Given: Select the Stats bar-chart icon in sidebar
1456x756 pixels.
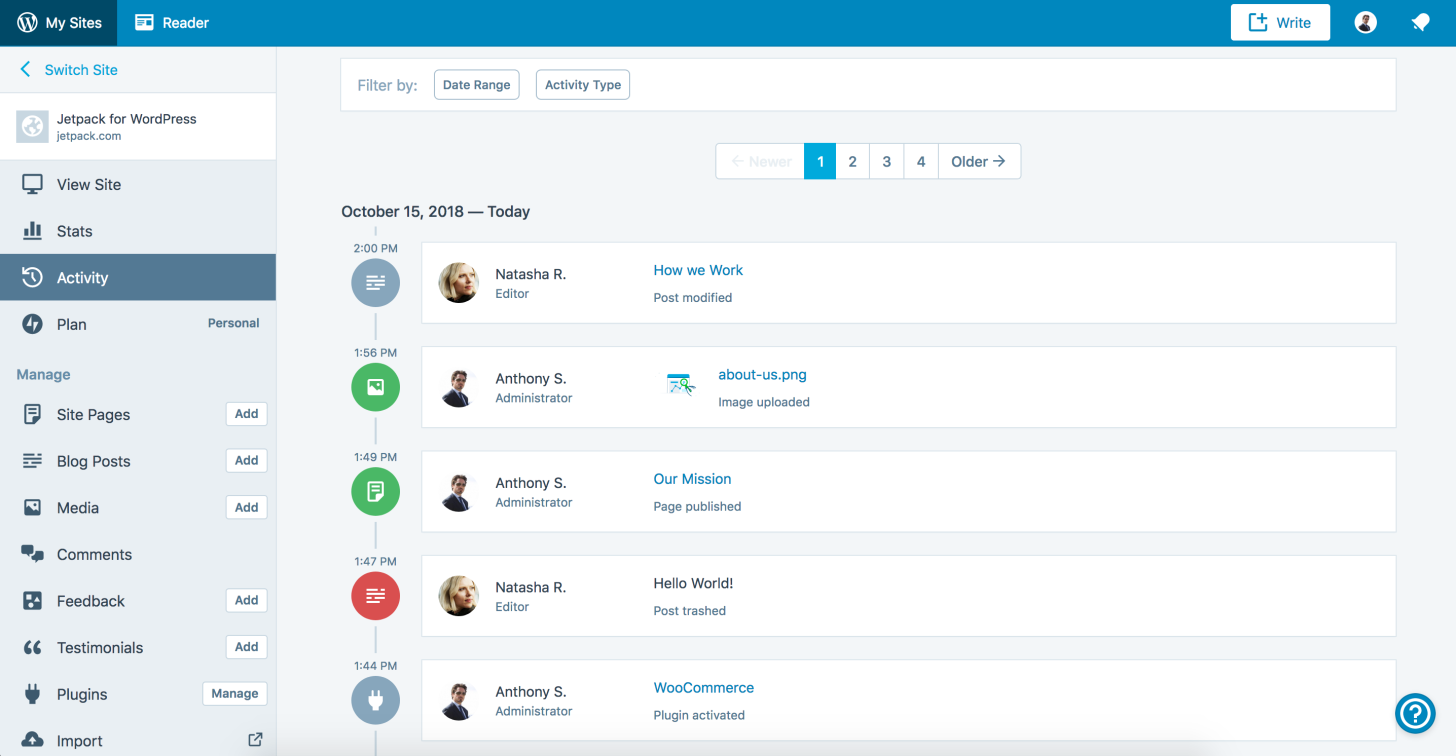Looking at the screenshot, I should click(x=31, y=231).
